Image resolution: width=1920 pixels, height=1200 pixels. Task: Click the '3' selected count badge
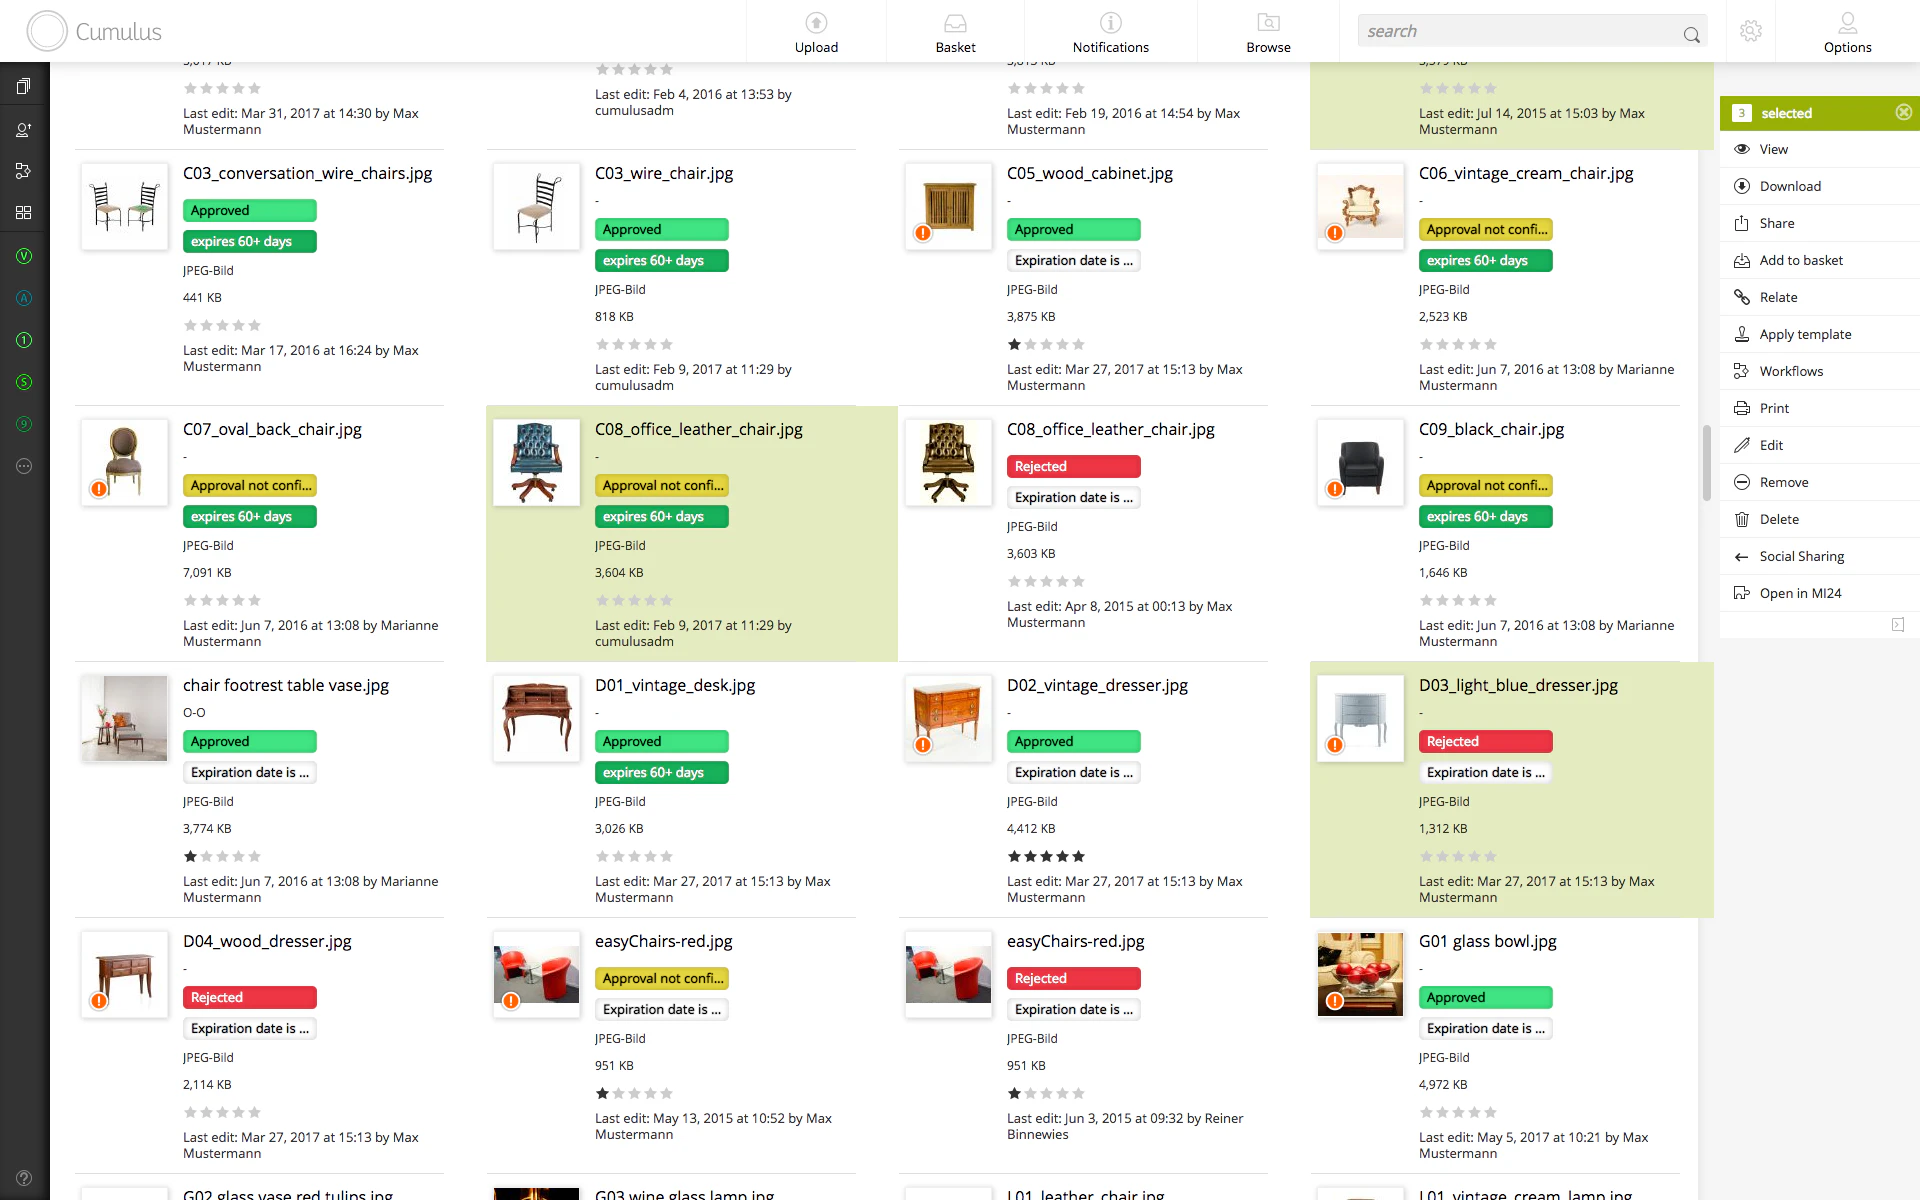click(x=1741, y=113)
